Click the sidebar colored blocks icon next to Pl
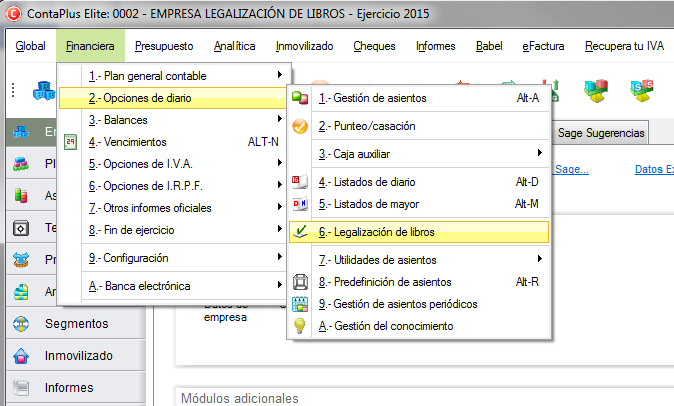674x406 pixels. pyautogui.click(x=21, y=164)
